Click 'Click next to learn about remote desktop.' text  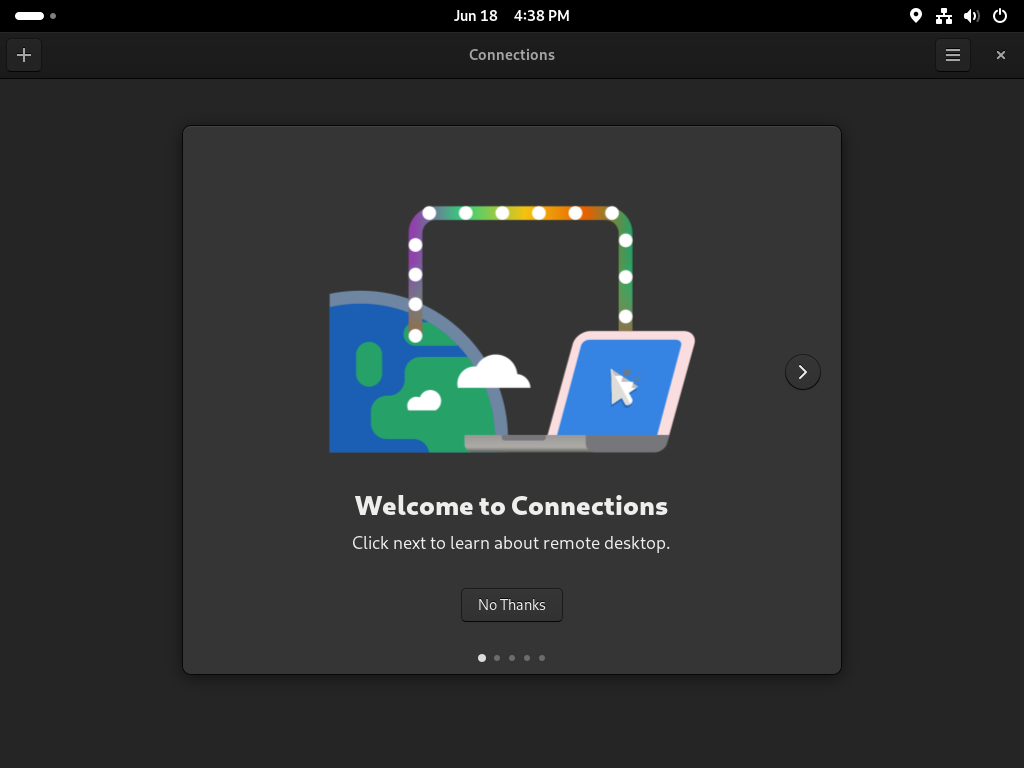pos(511,543)
